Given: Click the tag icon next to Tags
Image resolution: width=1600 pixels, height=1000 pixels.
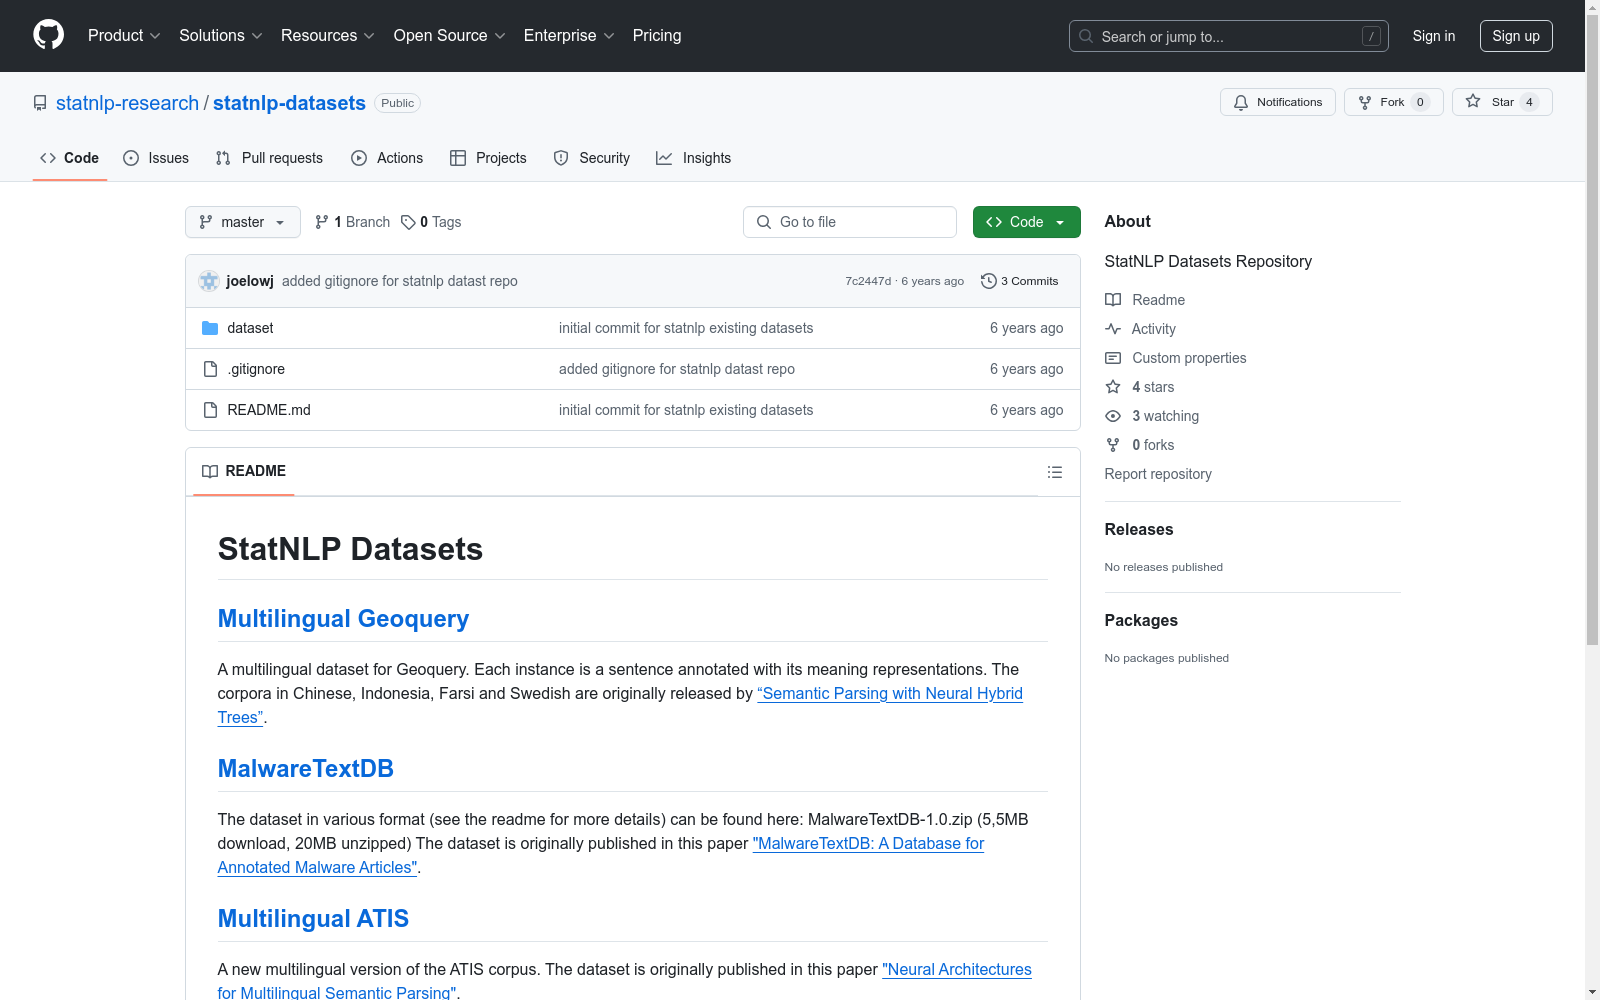Looking at the screenshot, I should click(x=408, y=222).
